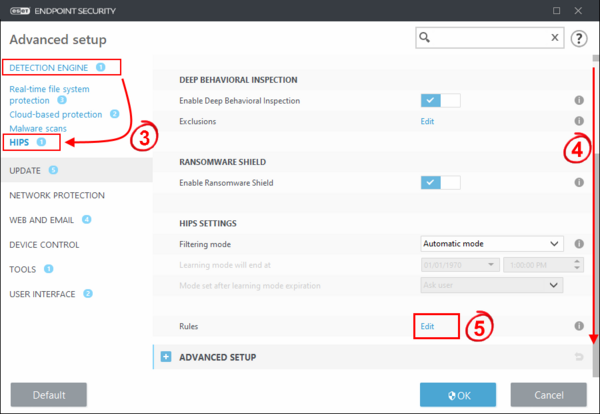The width and height of the screenshot is (600, 414).
Task: Clear the search field with X
Action: pyautogui.click(x=555, y=37)
